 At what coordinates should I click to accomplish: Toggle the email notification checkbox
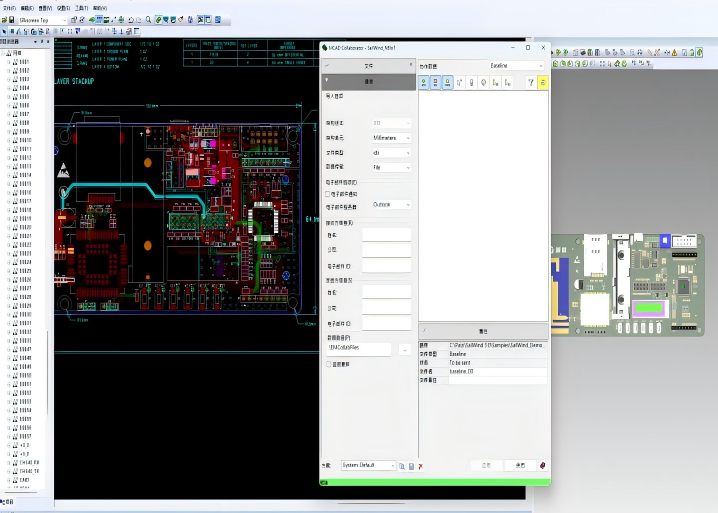tap(329, 194)
